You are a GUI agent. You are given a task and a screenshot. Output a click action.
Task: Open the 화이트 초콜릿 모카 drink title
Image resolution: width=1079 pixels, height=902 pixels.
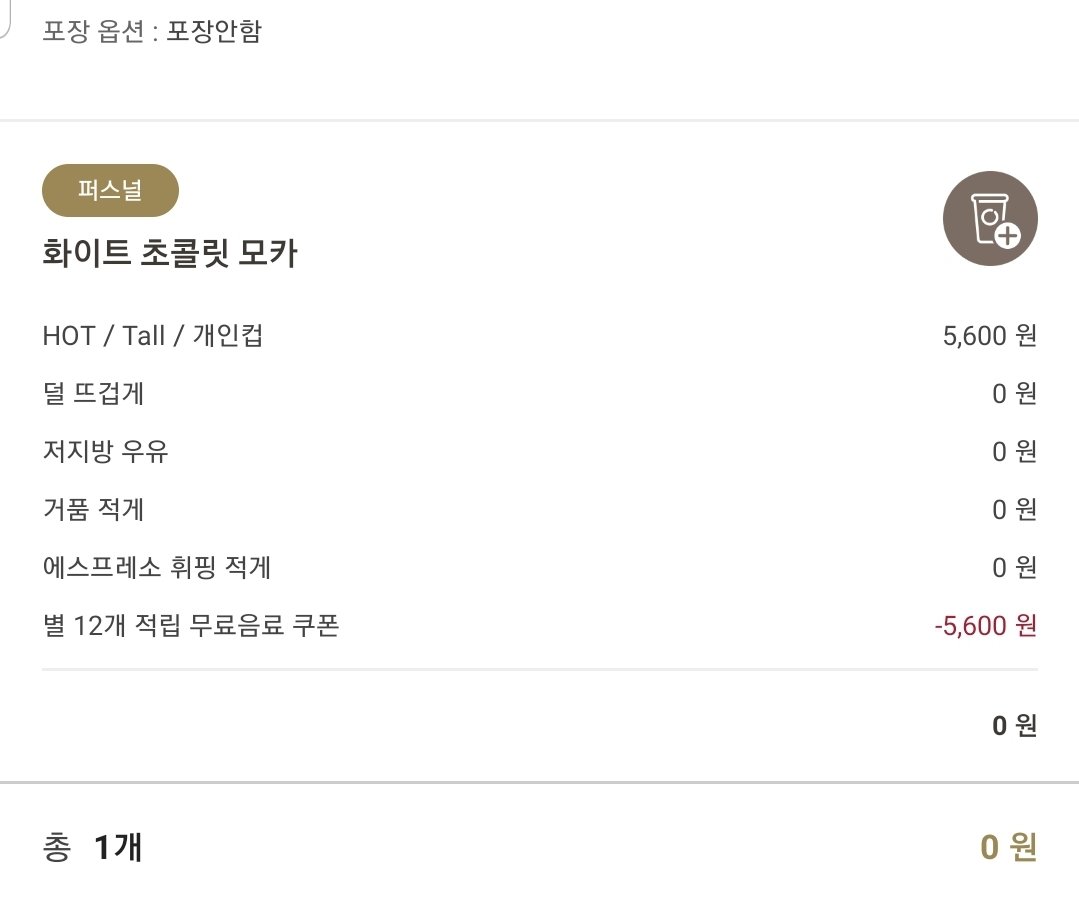tap(169, 253)
